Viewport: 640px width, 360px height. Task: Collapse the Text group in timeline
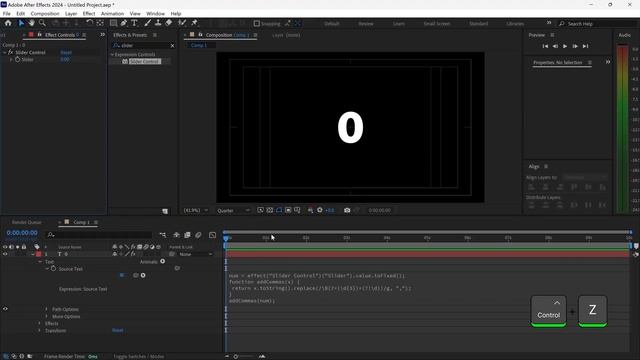pyautogui.click(x=40, y=262)
